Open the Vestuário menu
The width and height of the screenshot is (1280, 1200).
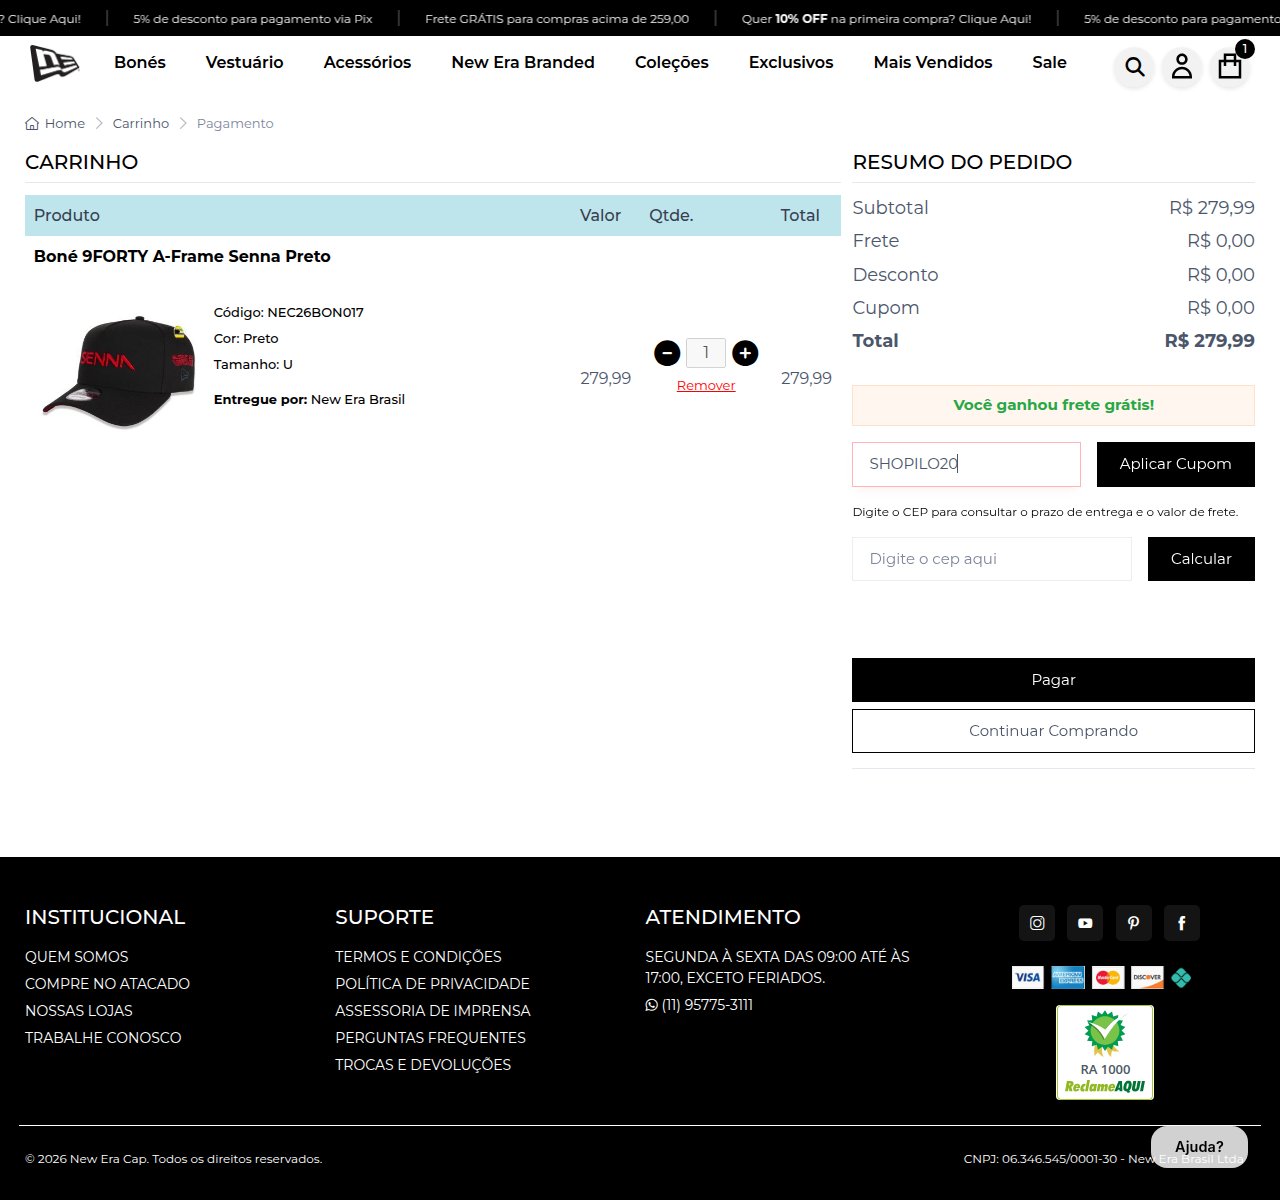pyautogui.click(x=244, y=62)
